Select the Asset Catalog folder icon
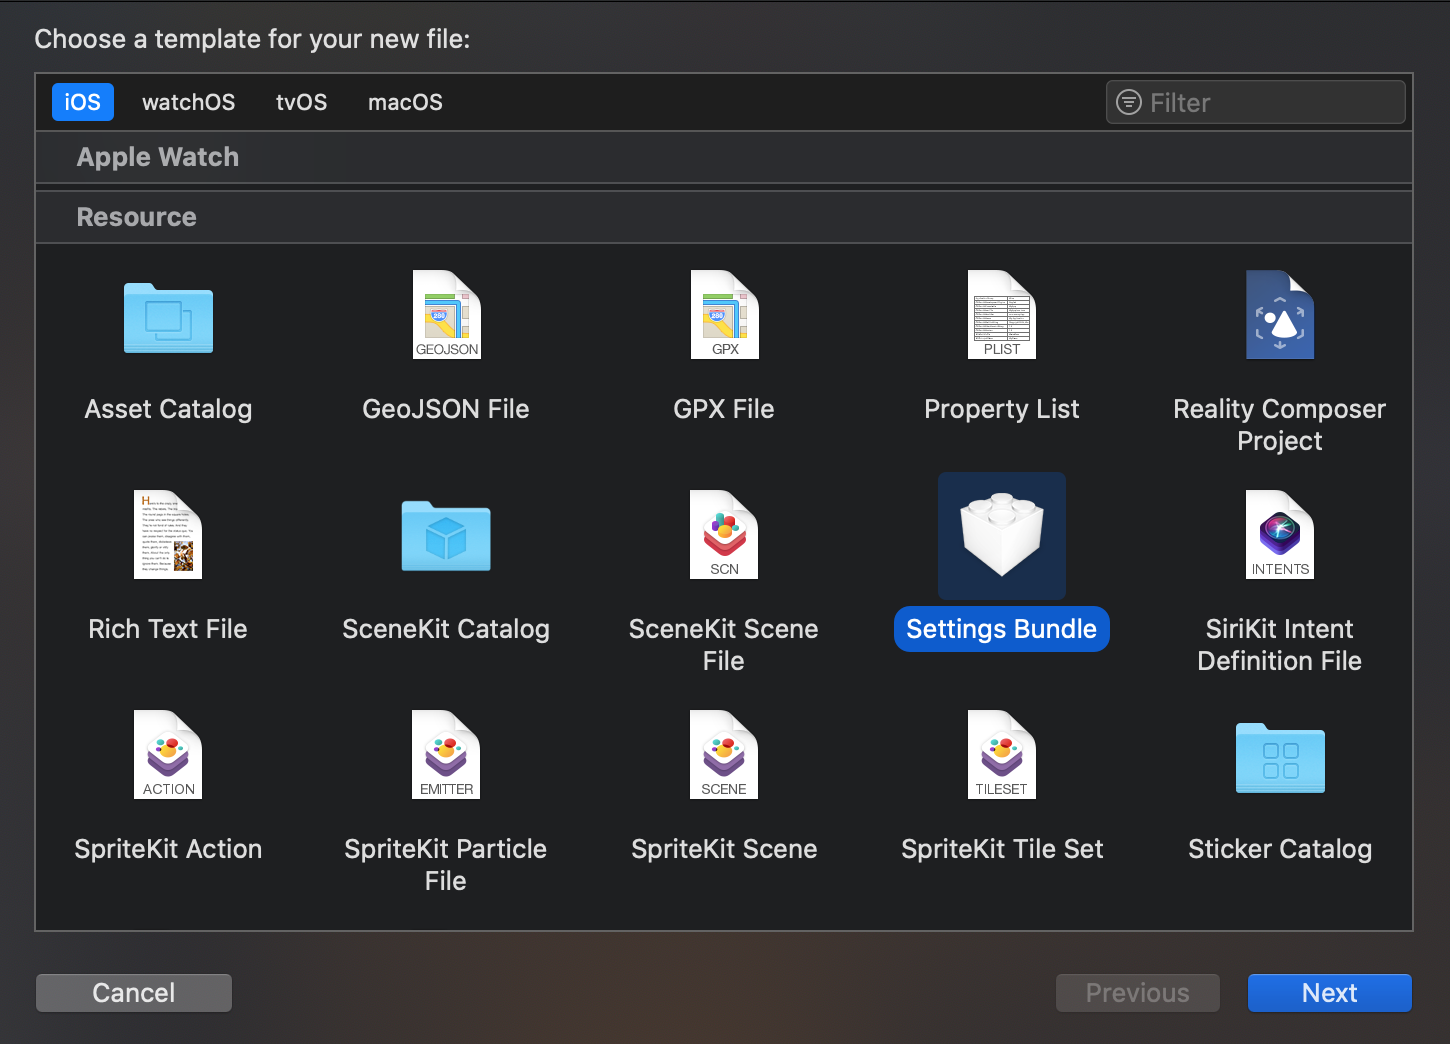 point(168,318)
